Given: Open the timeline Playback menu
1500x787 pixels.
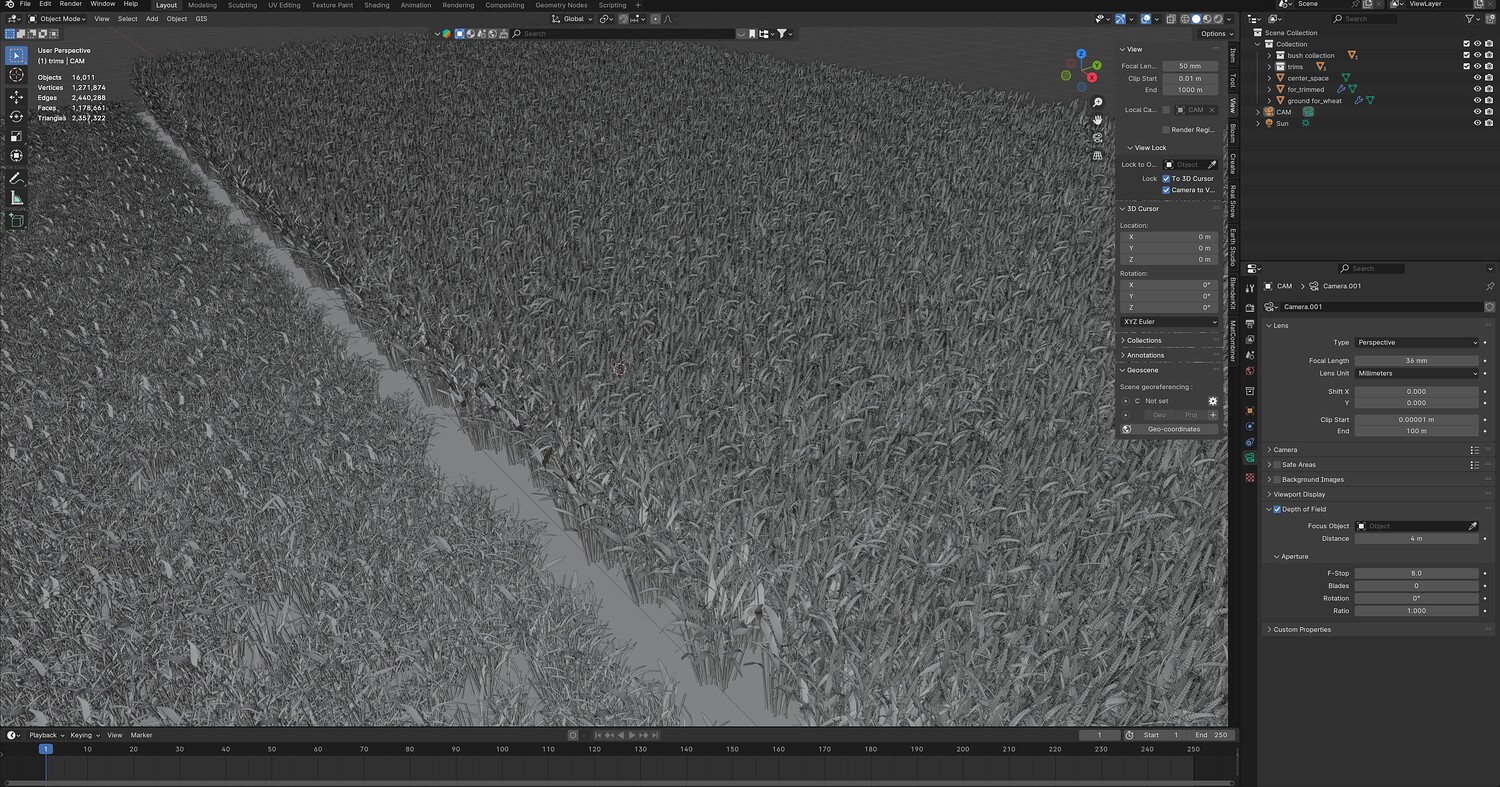Looking at the screenshot, I should [46, 735].
